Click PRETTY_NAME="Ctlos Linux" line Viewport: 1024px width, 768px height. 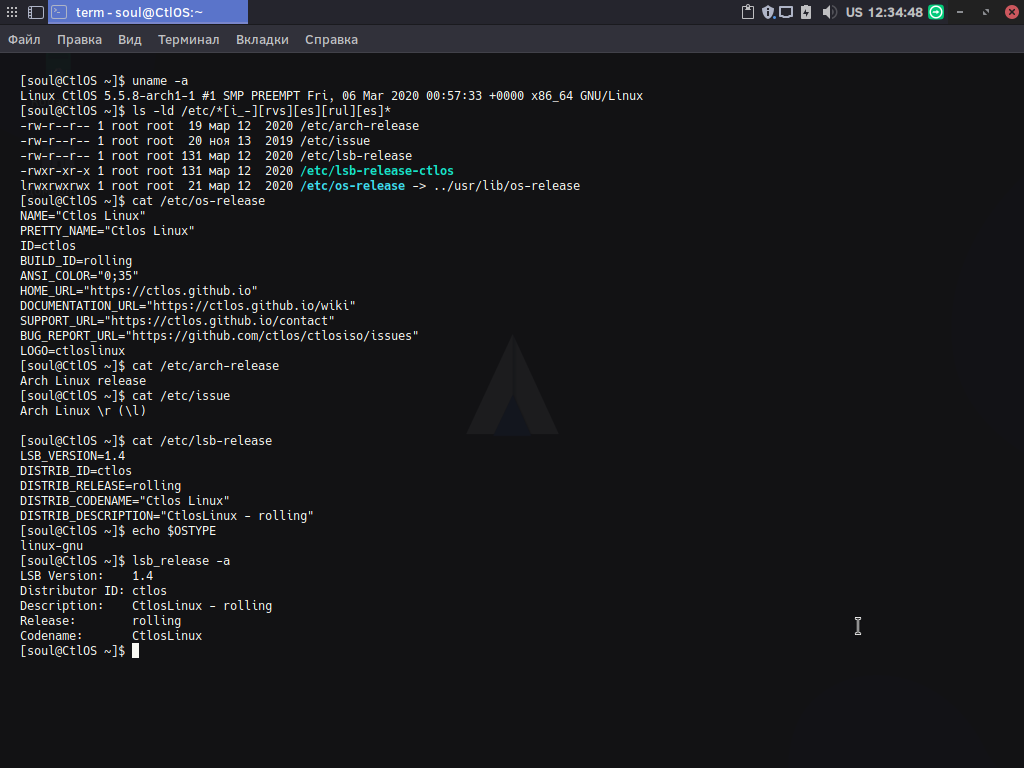107,231
